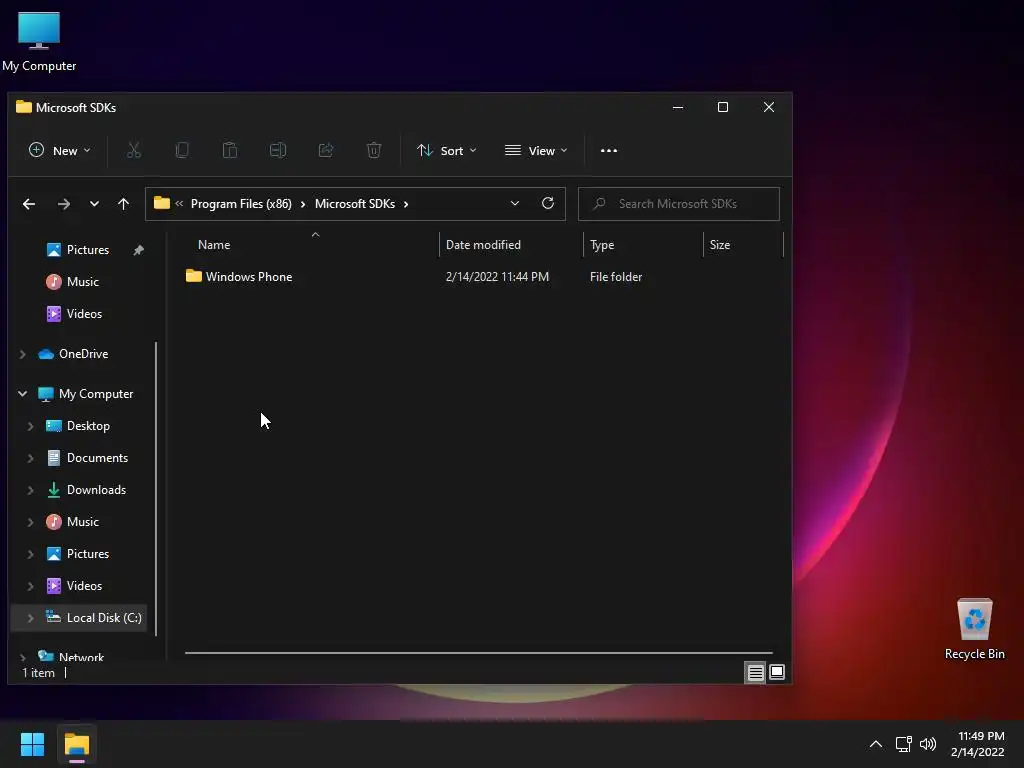Expand the Documents tree node
Screen dimensions: 1024x768
coord(30,458)
